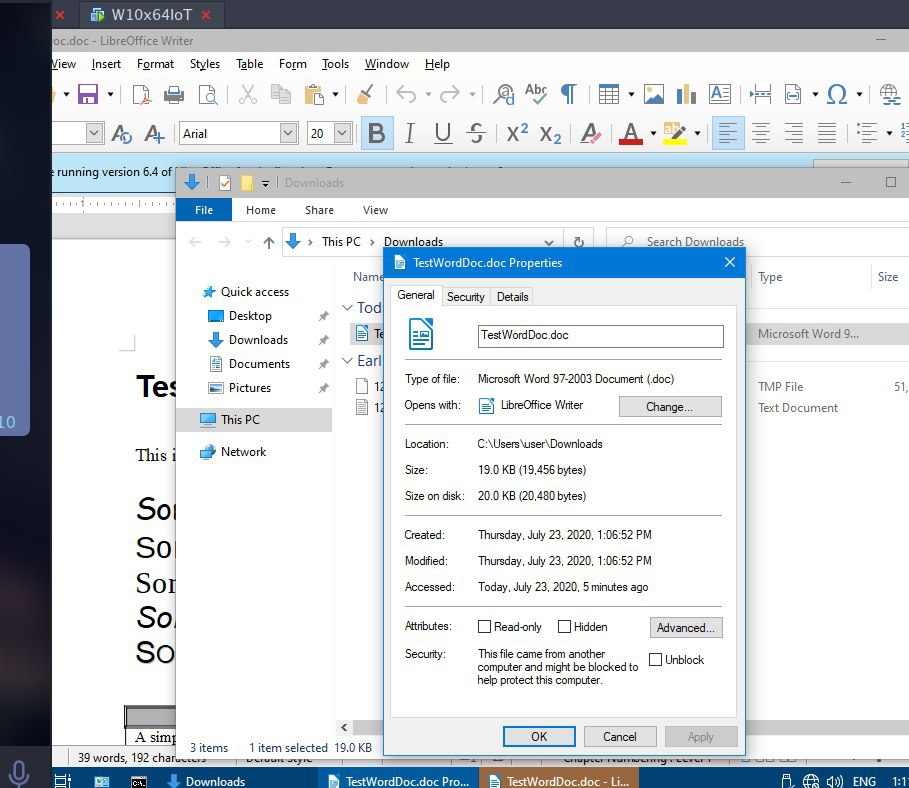Apply Superscript formatting

(517, 133)
